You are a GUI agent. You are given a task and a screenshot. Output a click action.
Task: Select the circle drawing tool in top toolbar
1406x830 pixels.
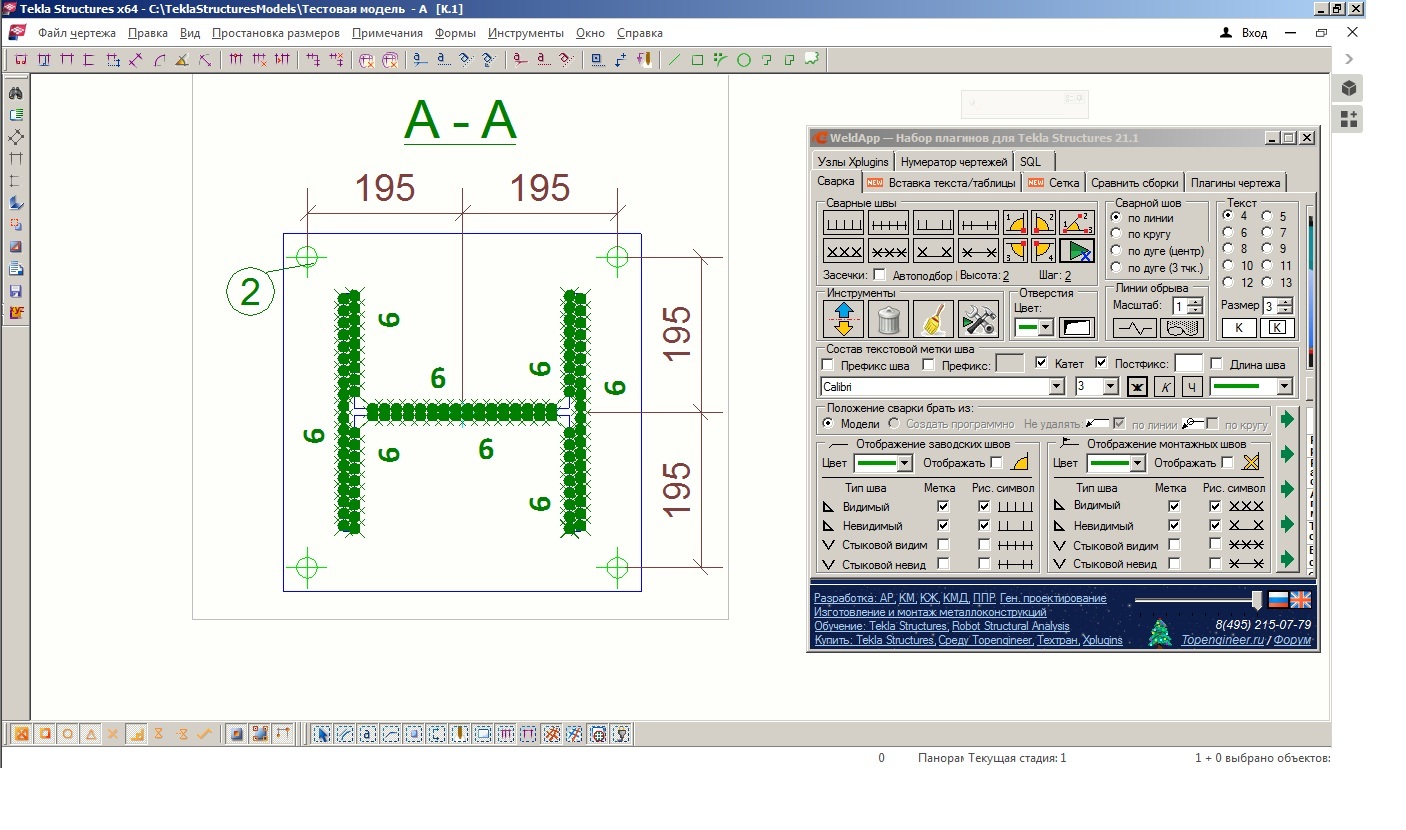tap(743, 60)
